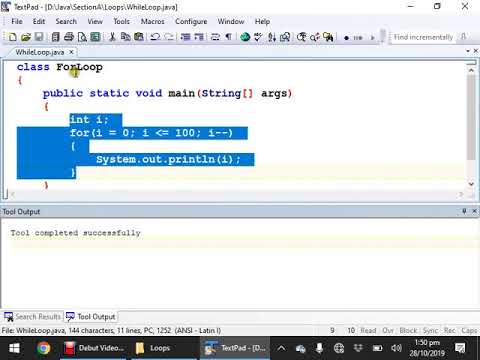This screenshot has width=480, height=360.
Task: Click the Redo arrow icon
Action: [x=169, y=37]
